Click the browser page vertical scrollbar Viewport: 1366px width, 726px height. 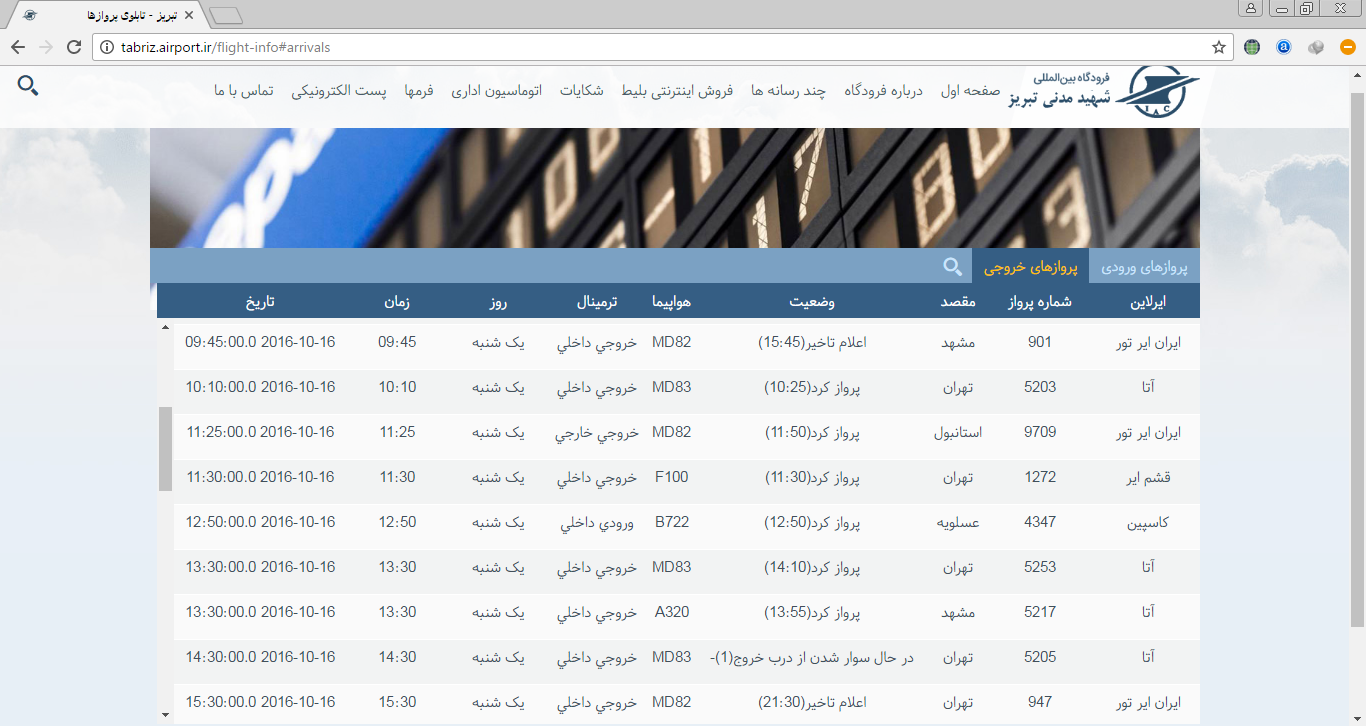[1357, 360]
